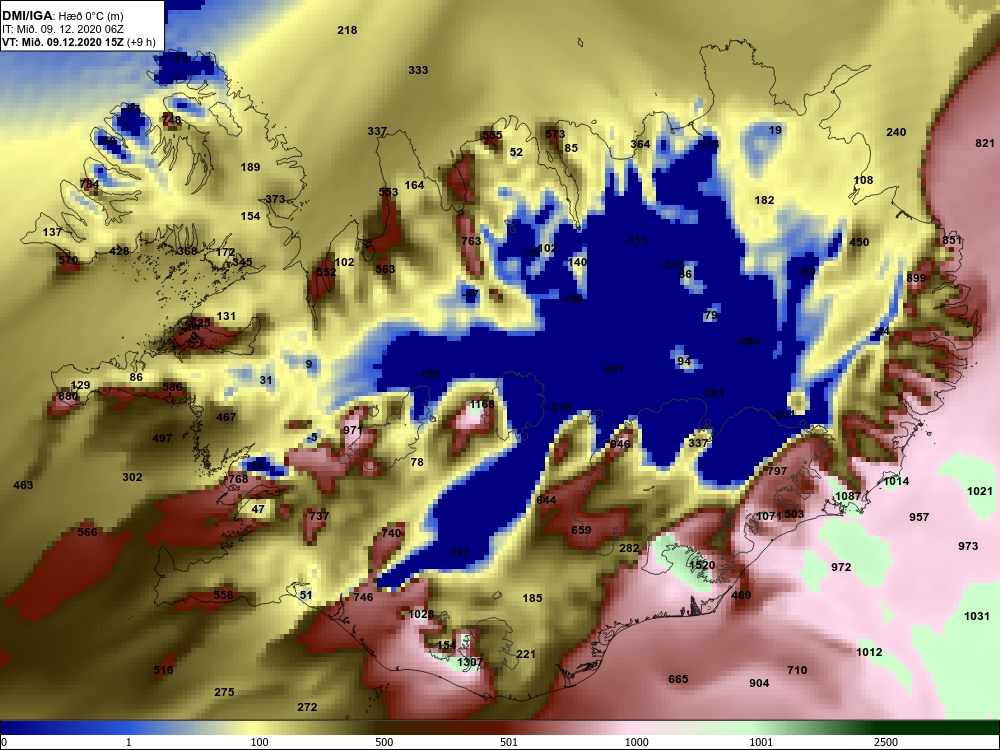Click the negative value '-297'
Screen dimensions: 1000x750
tap(613, 369)
